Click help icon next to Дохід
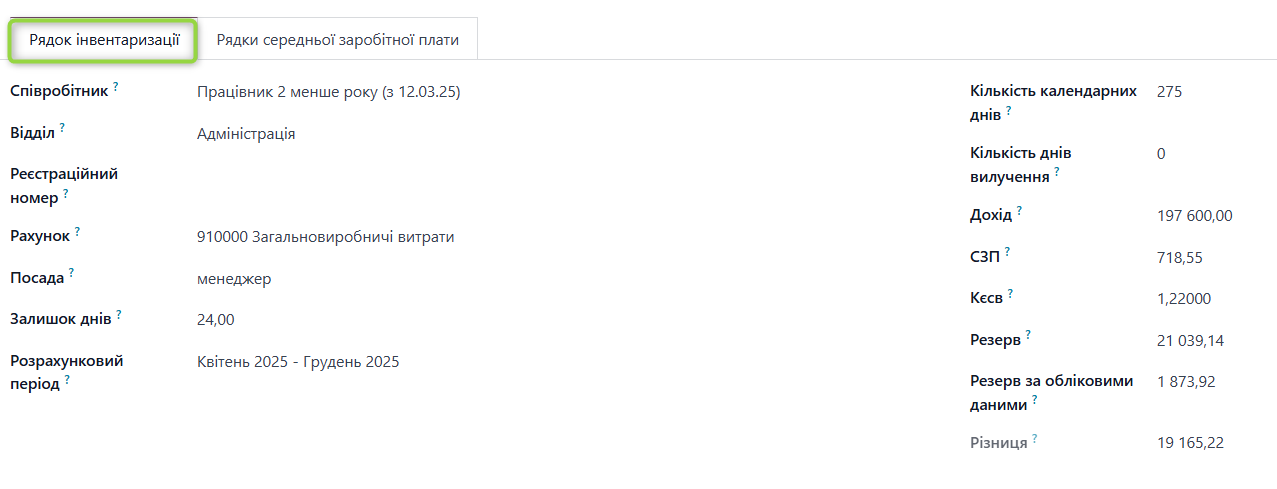1277x489 pixels. 1019,211
